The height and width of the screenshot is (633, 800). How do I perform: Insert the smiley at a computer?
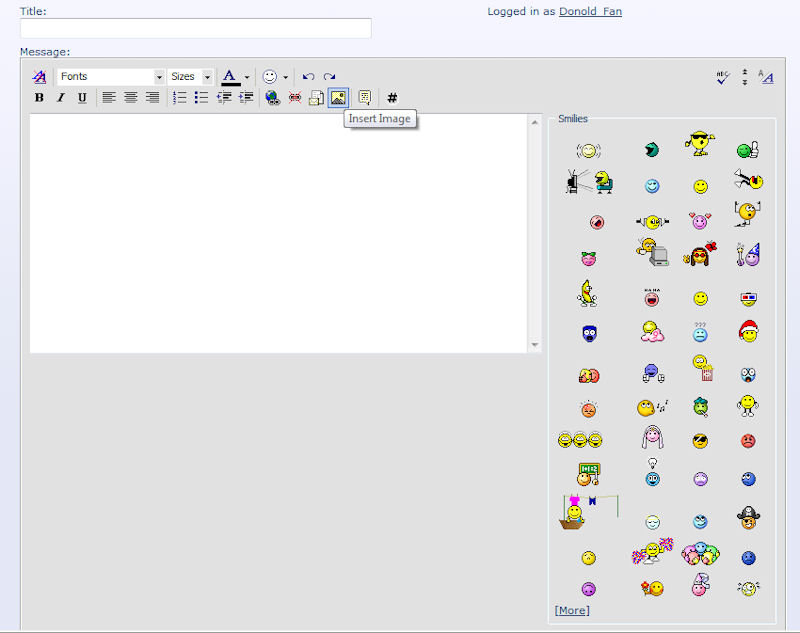(653, 252)
